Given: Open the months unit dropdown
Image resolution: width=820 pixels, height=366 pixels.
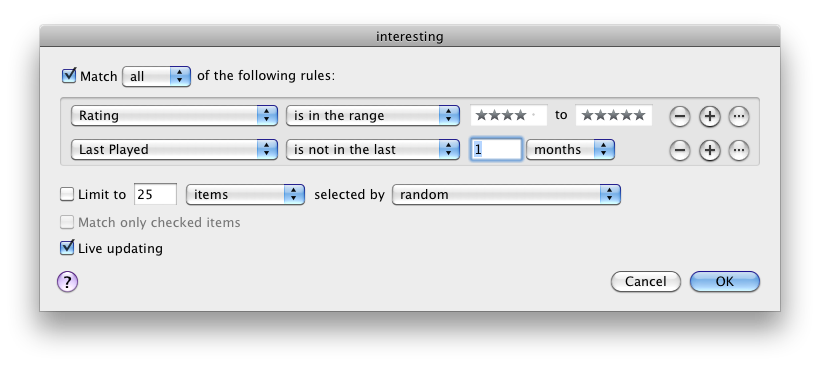Looking at the screenshot, I should click(570, 150).
